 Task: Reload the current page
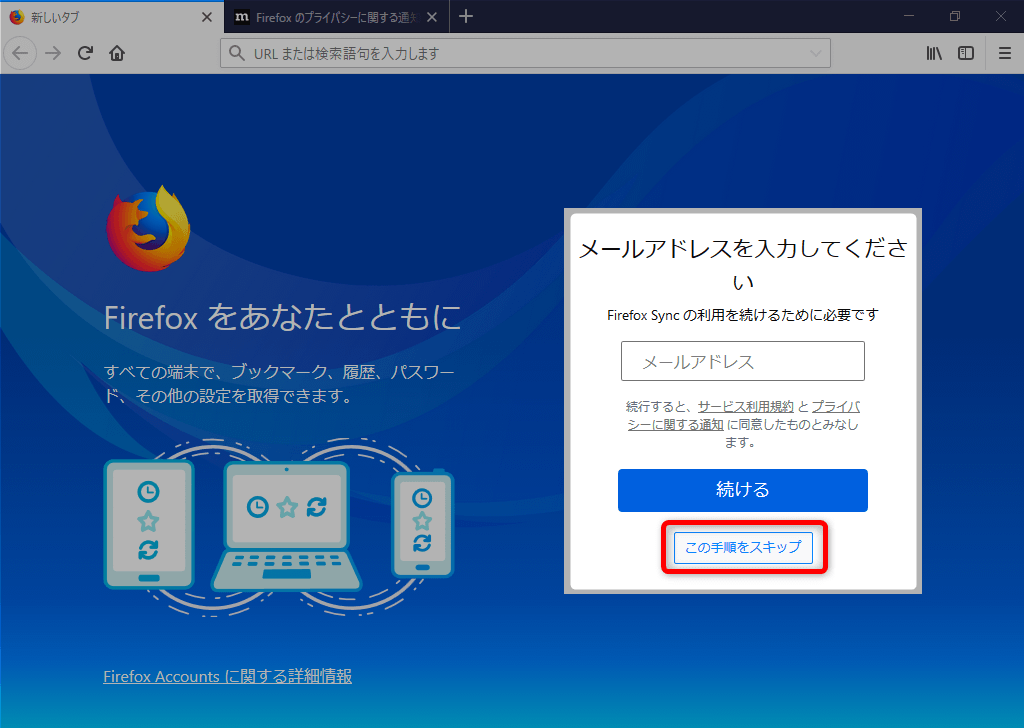point(85,53)
